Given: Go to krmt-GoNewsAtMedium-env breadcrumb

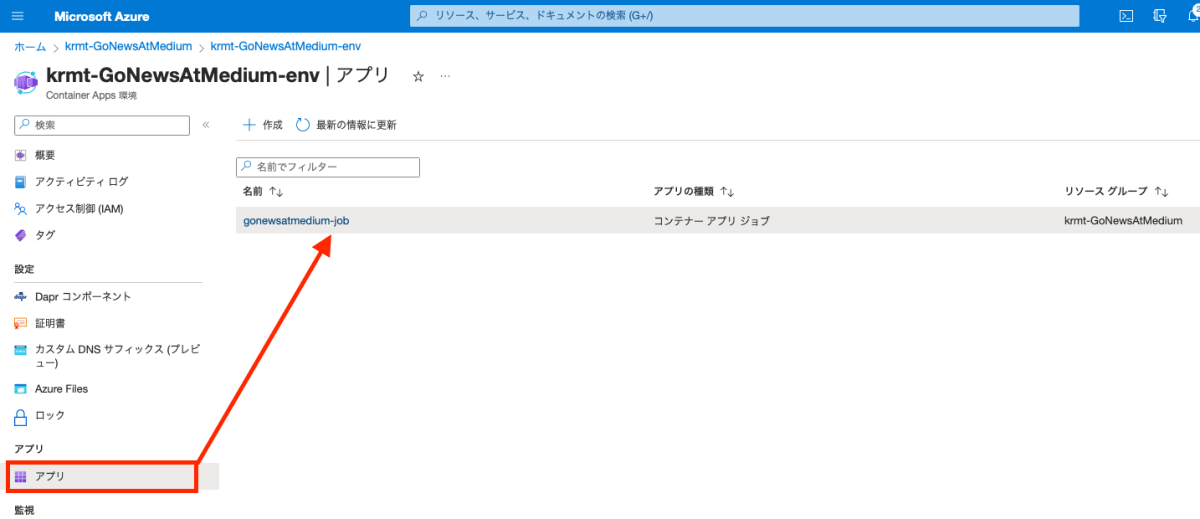Looking at the screenshot, I should pyautogui.click(x=285, y=47).
